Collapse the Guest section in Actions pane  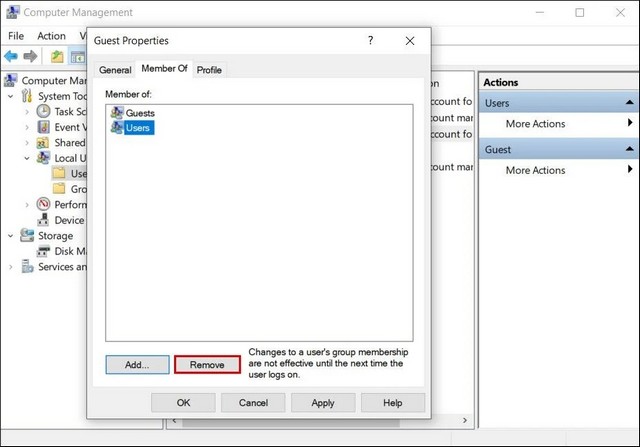click(x=629, y=149)
